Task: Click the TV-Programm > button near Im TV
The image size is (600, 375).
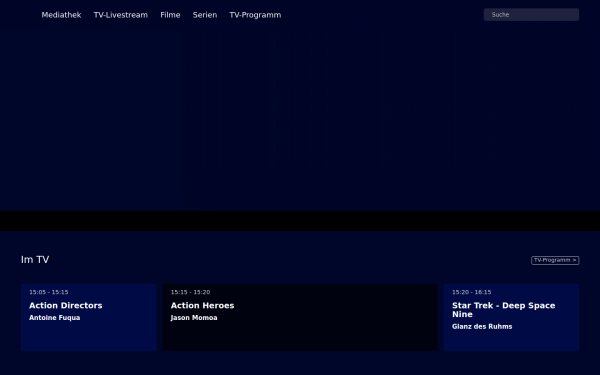Action: [555, 260]
